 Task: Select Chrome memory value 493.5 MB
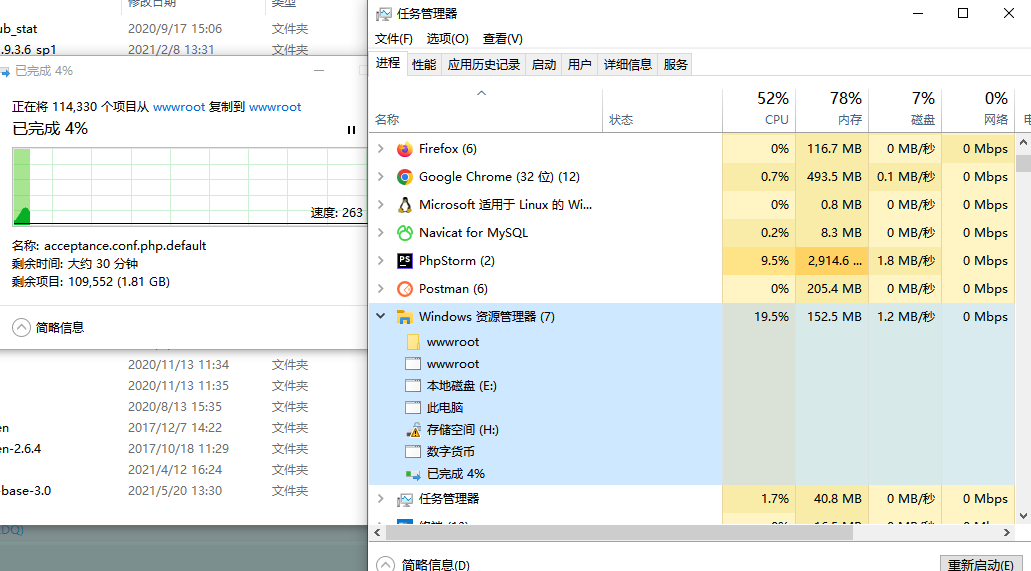click(x=834, y=176)
